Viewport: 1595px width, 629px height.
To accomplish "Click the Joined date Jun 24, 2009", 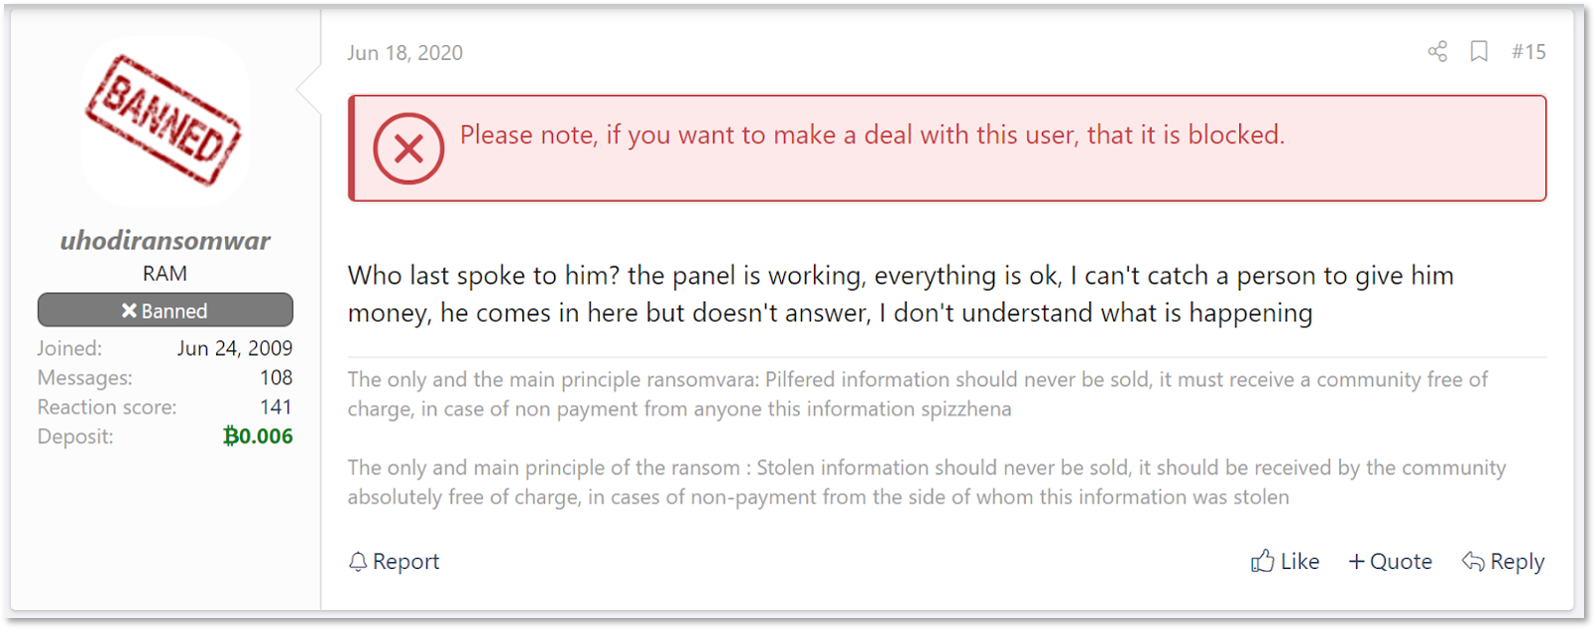I will (x=235, y=348).
